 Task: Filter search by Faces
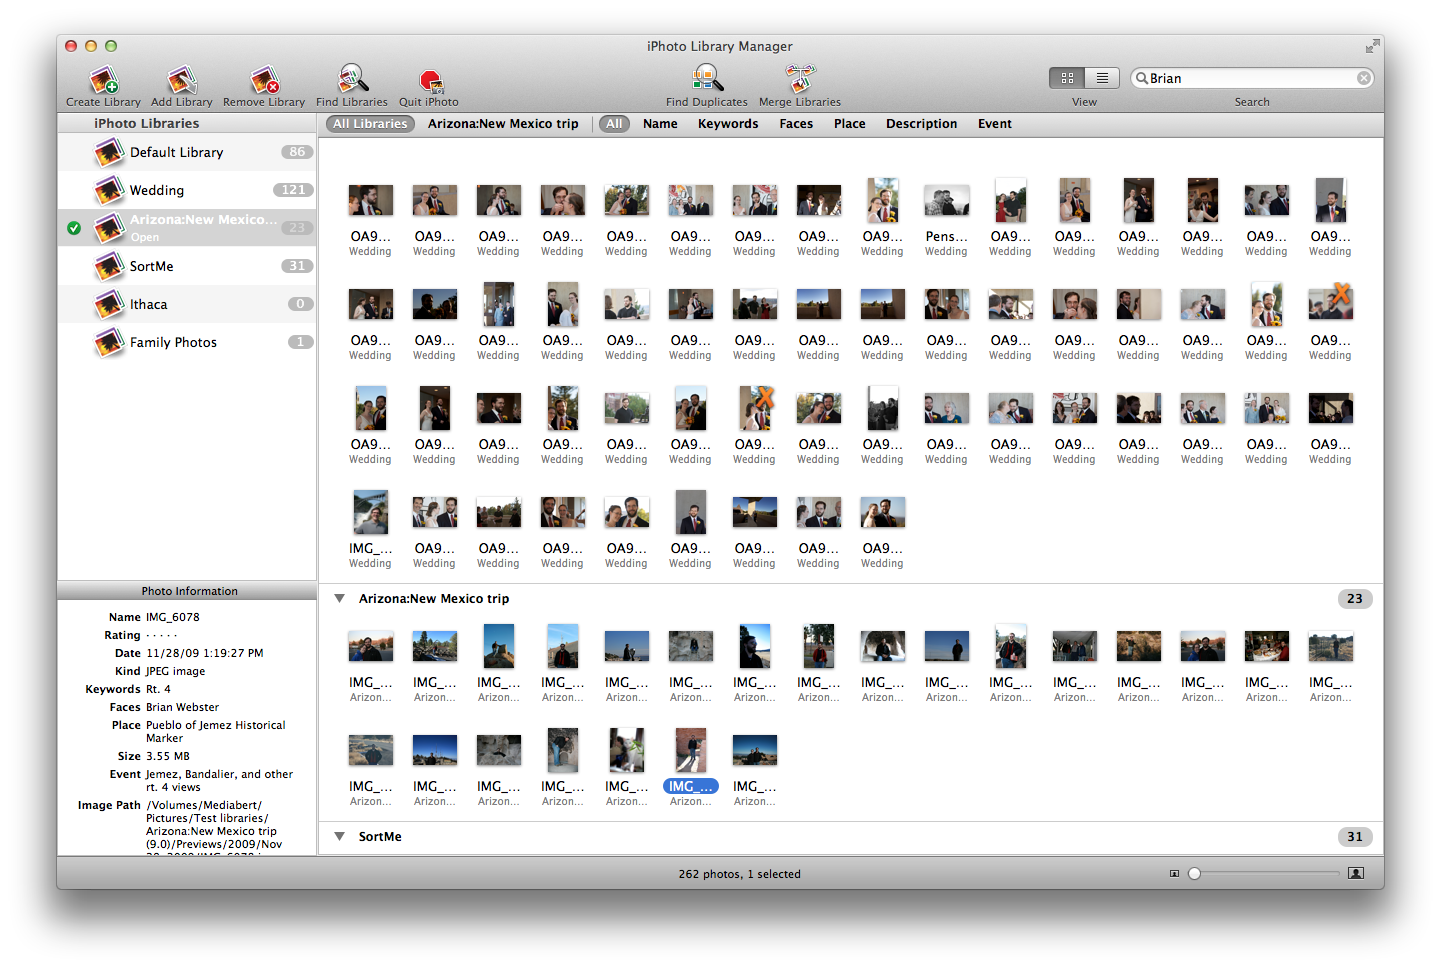795,124
